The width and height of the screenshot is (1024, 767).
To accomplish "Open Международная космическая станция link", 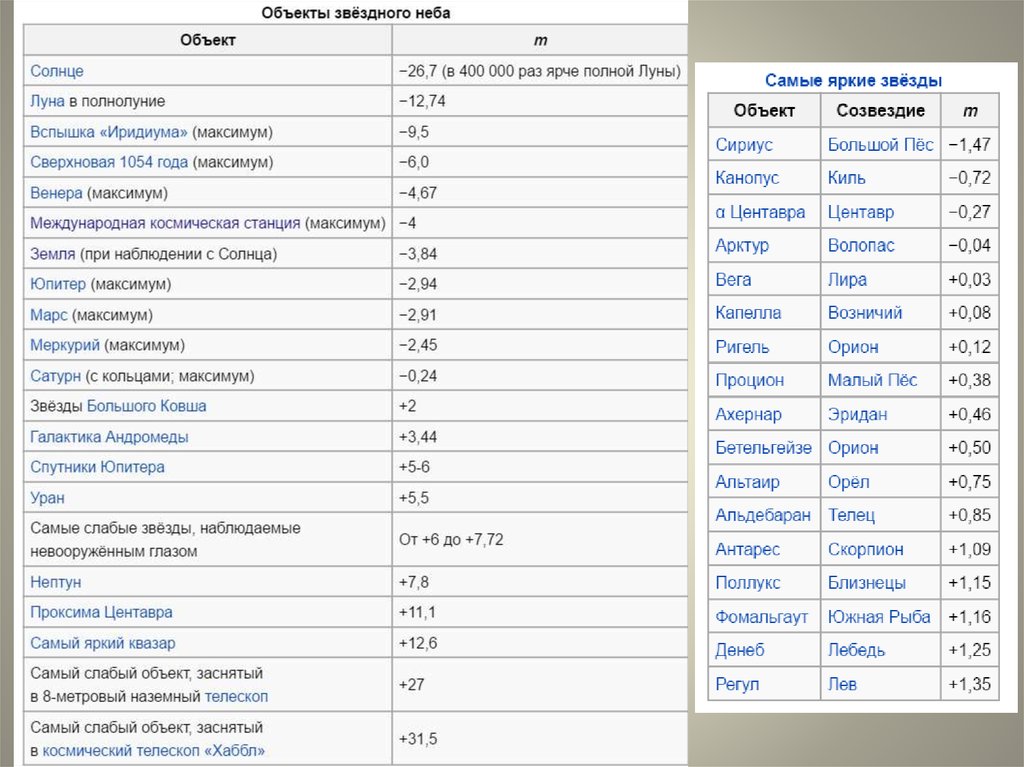I will 165,223.
